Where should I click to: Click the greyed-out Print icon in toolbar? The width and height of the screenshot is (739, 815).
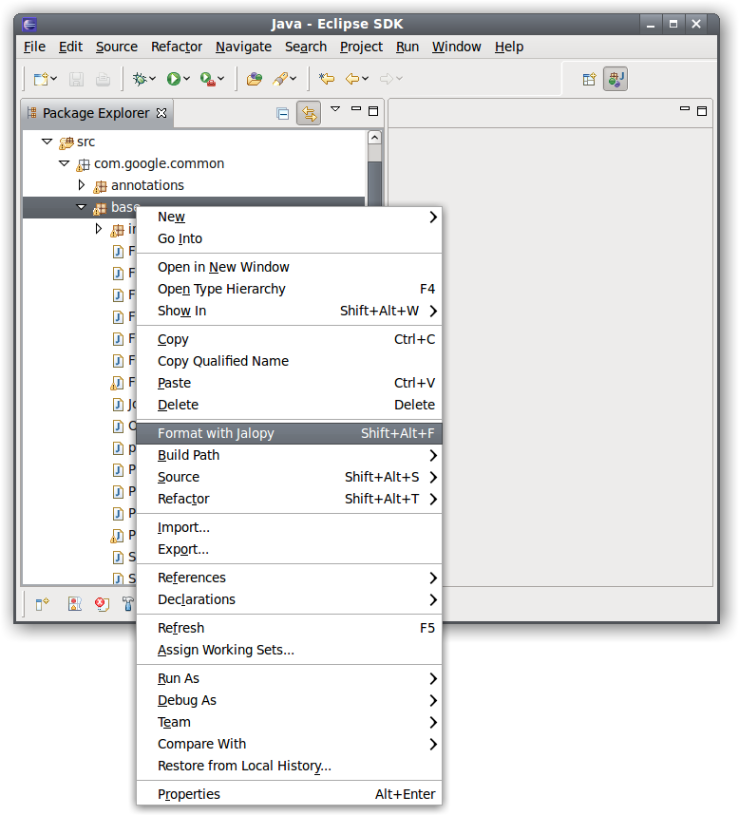103,79
